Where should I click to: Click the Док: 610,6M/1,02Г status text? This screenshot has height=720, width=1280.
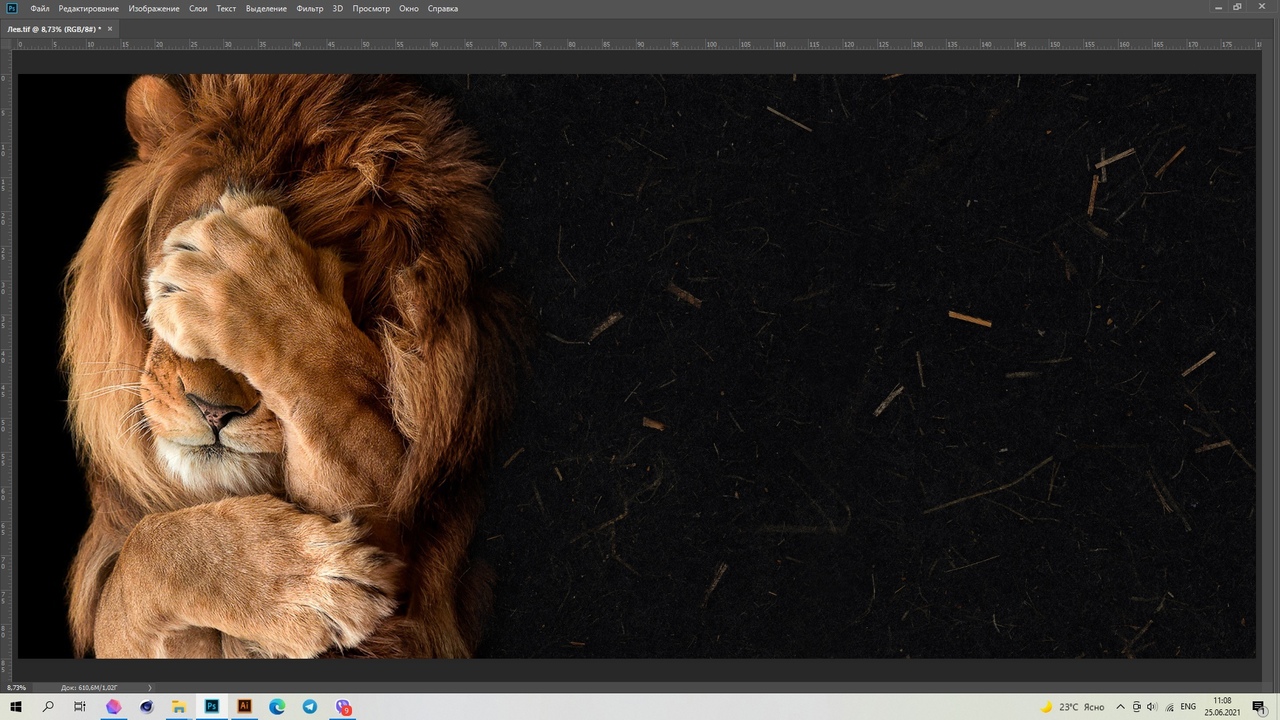pos(89,688)
